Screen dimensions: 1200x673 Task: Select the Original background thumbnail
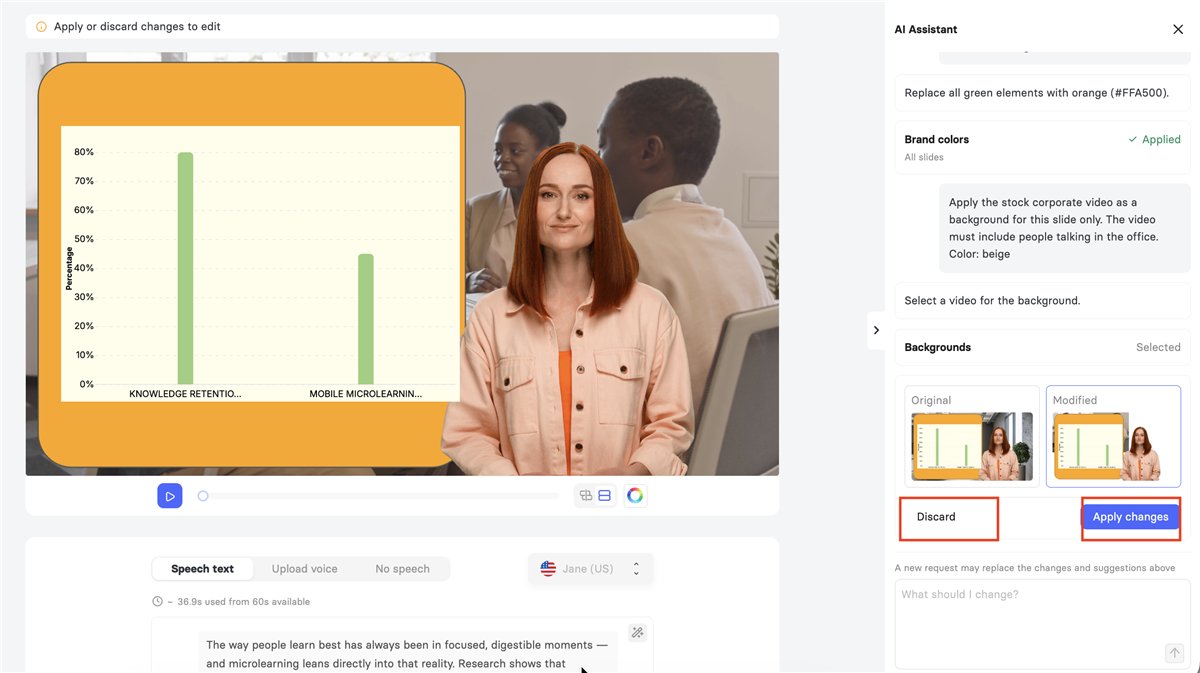972,437
